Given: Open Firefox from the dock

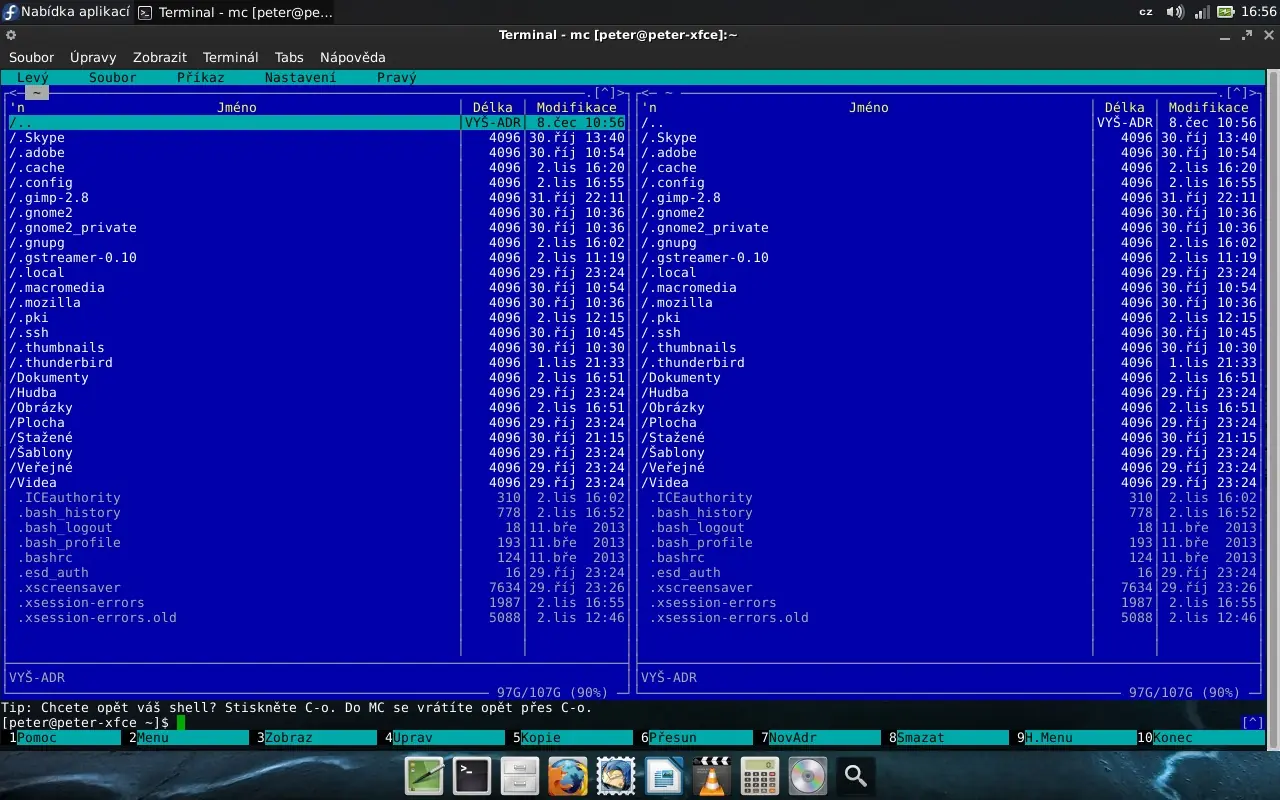Looking at the screenshot, I should 568,775.
